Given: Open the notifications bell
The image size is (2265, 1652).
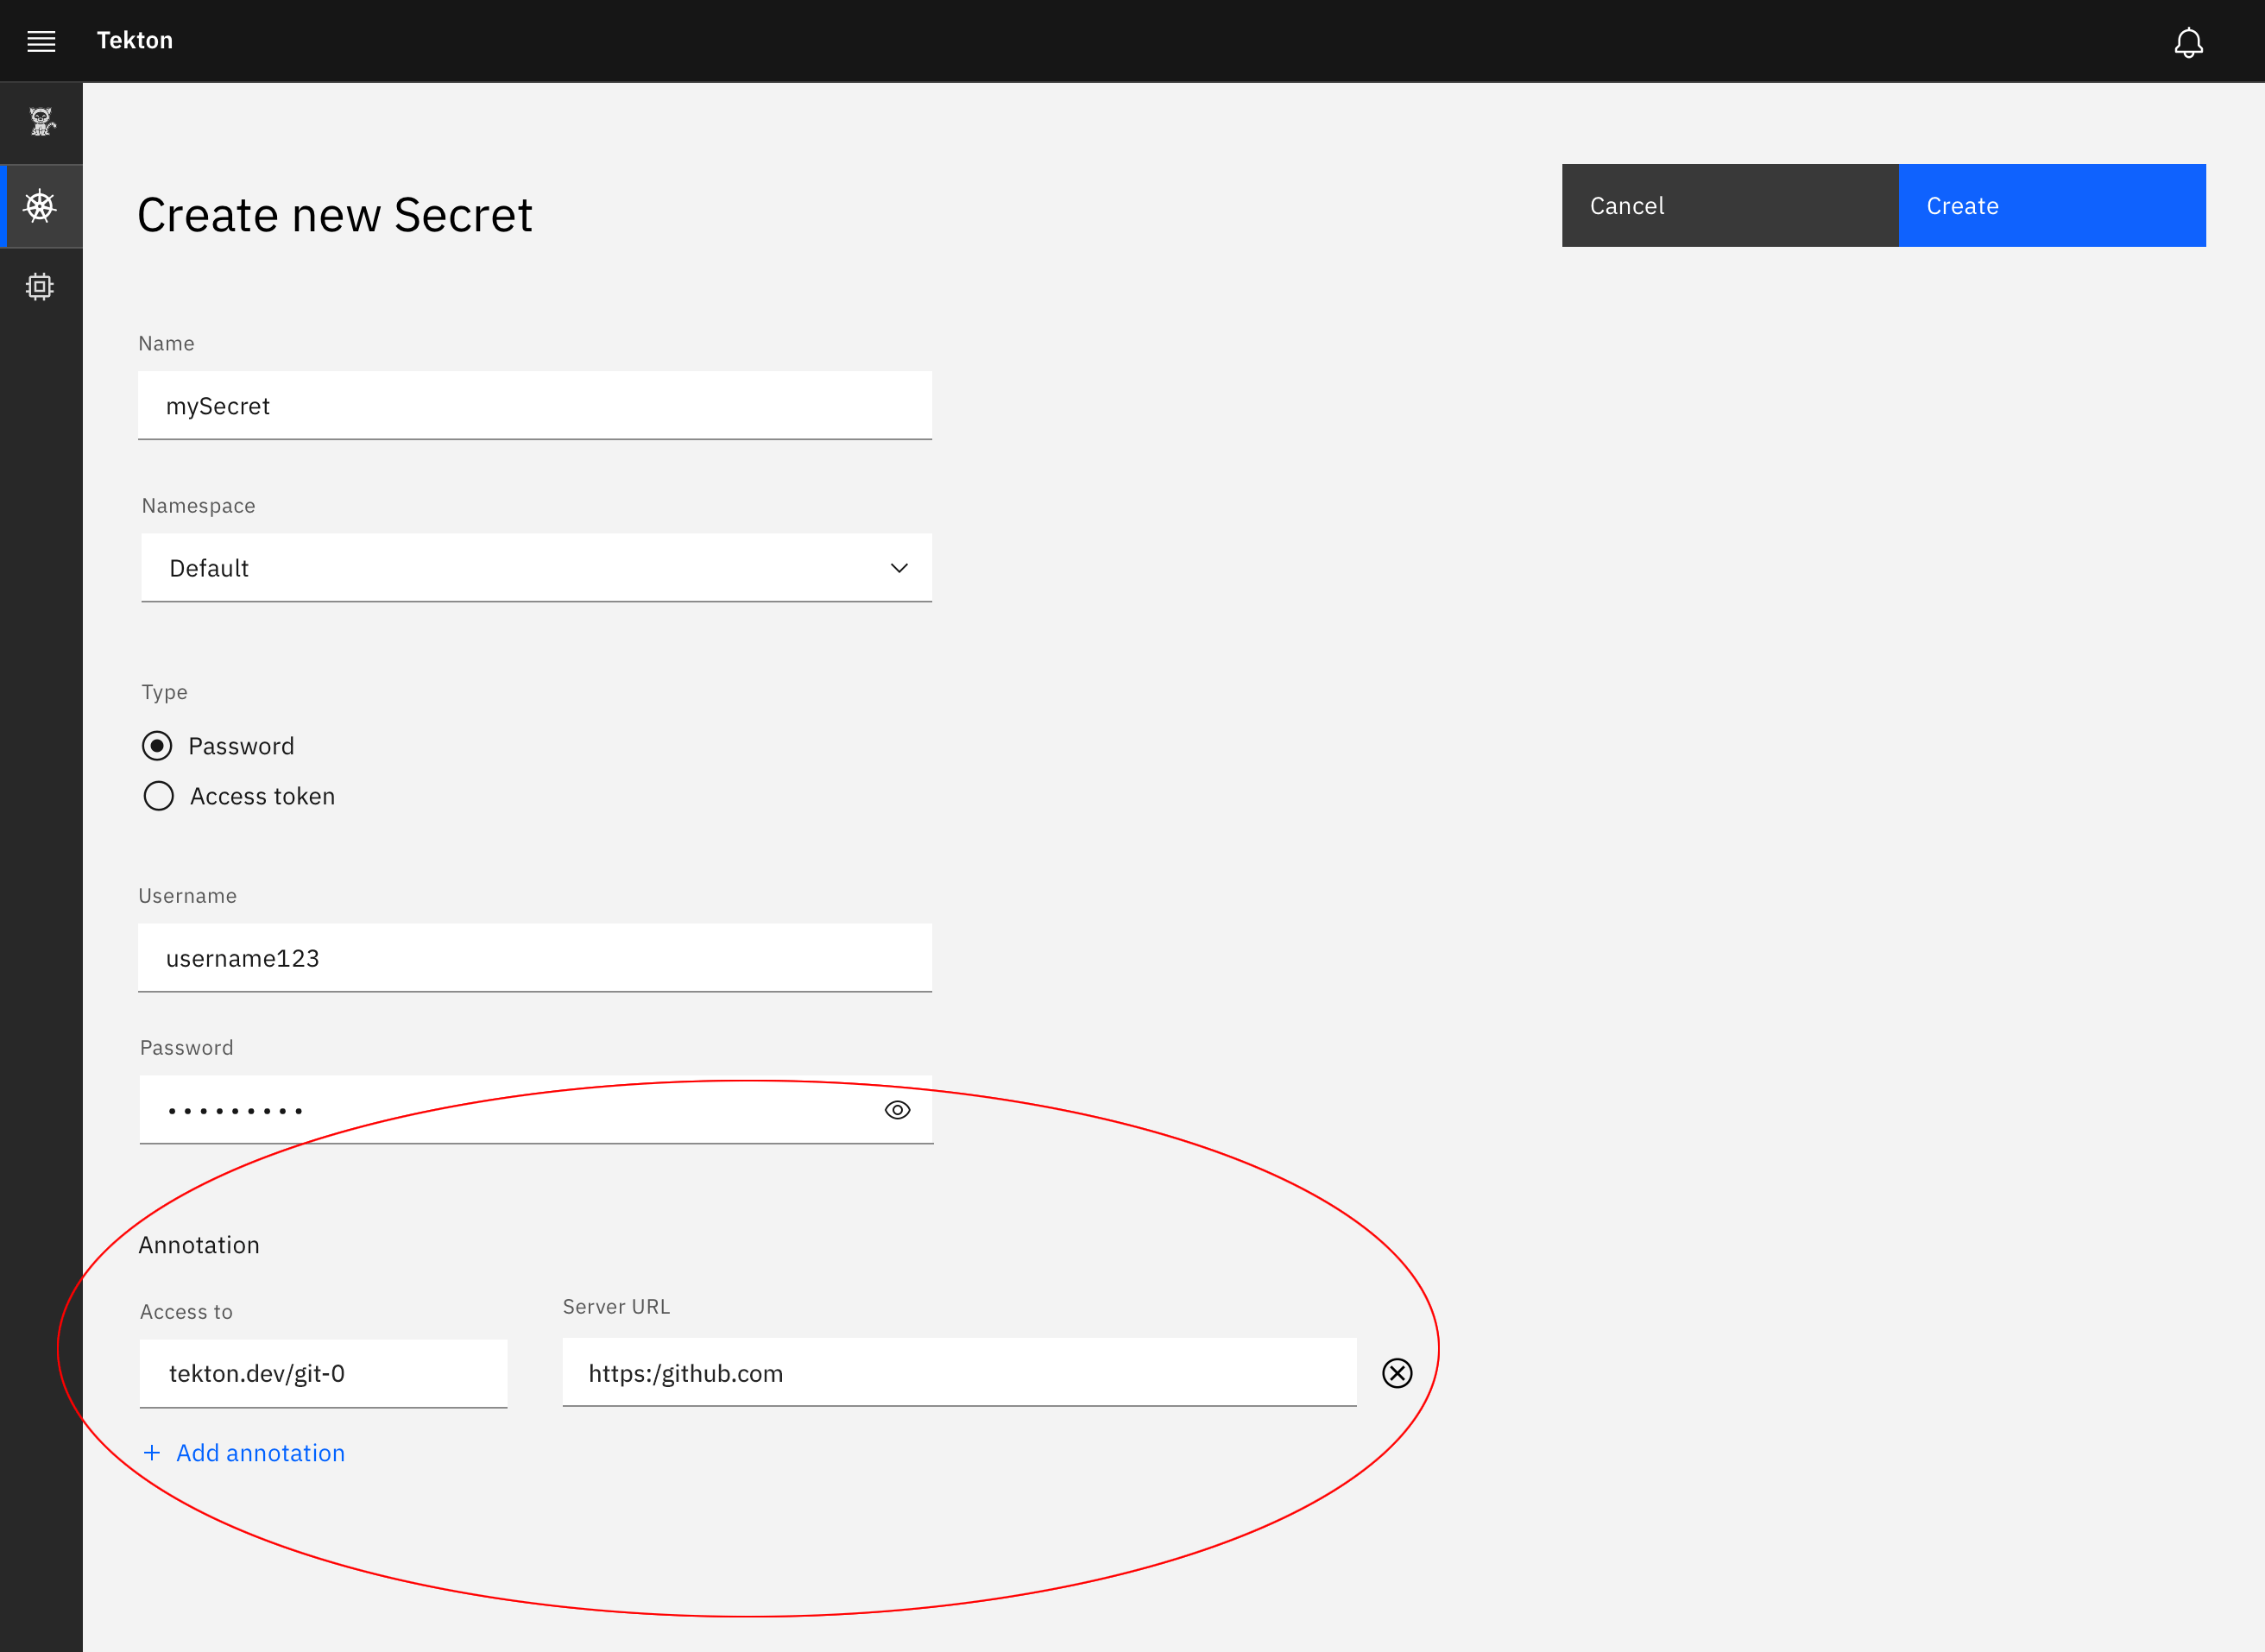Looking at the screenshot, I should click(2189, 41).
